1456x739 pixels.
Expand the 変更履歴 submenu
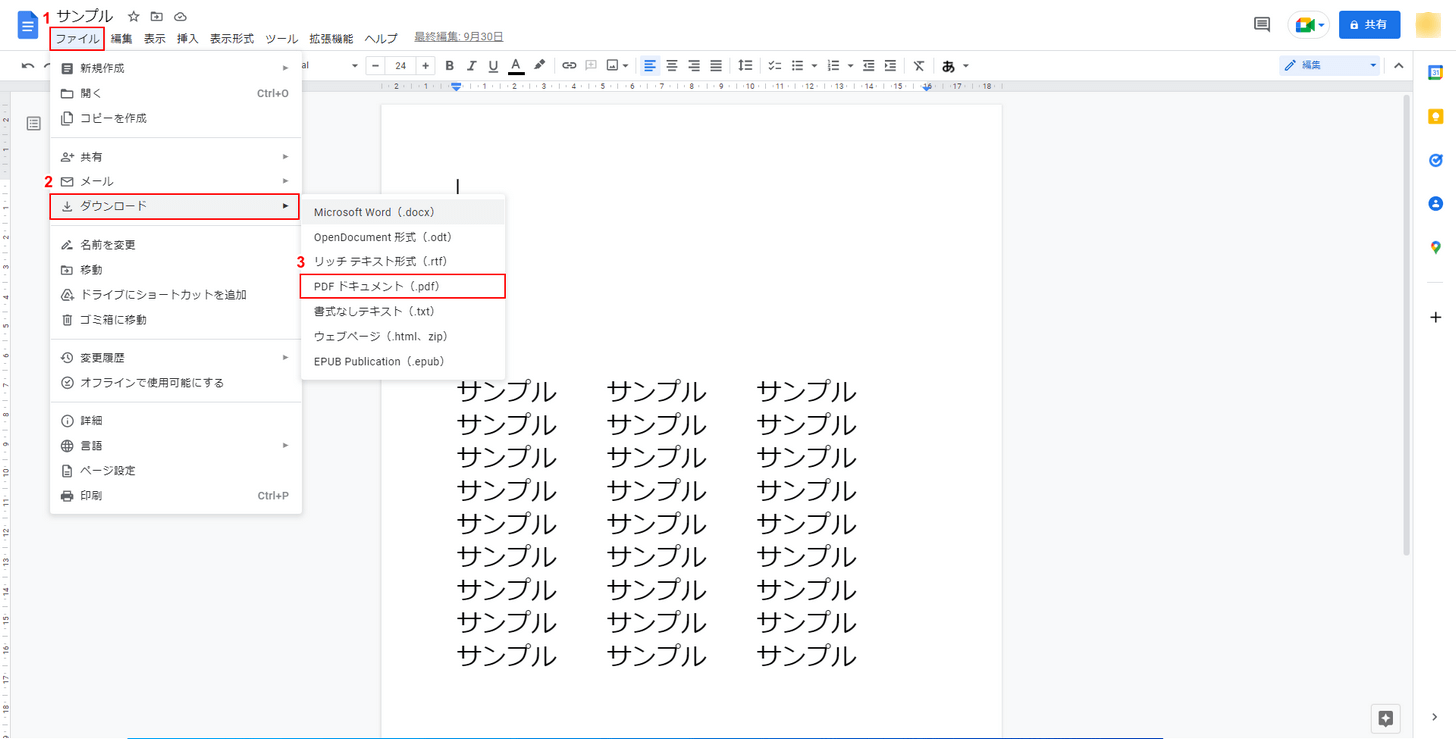click(176, 358)
